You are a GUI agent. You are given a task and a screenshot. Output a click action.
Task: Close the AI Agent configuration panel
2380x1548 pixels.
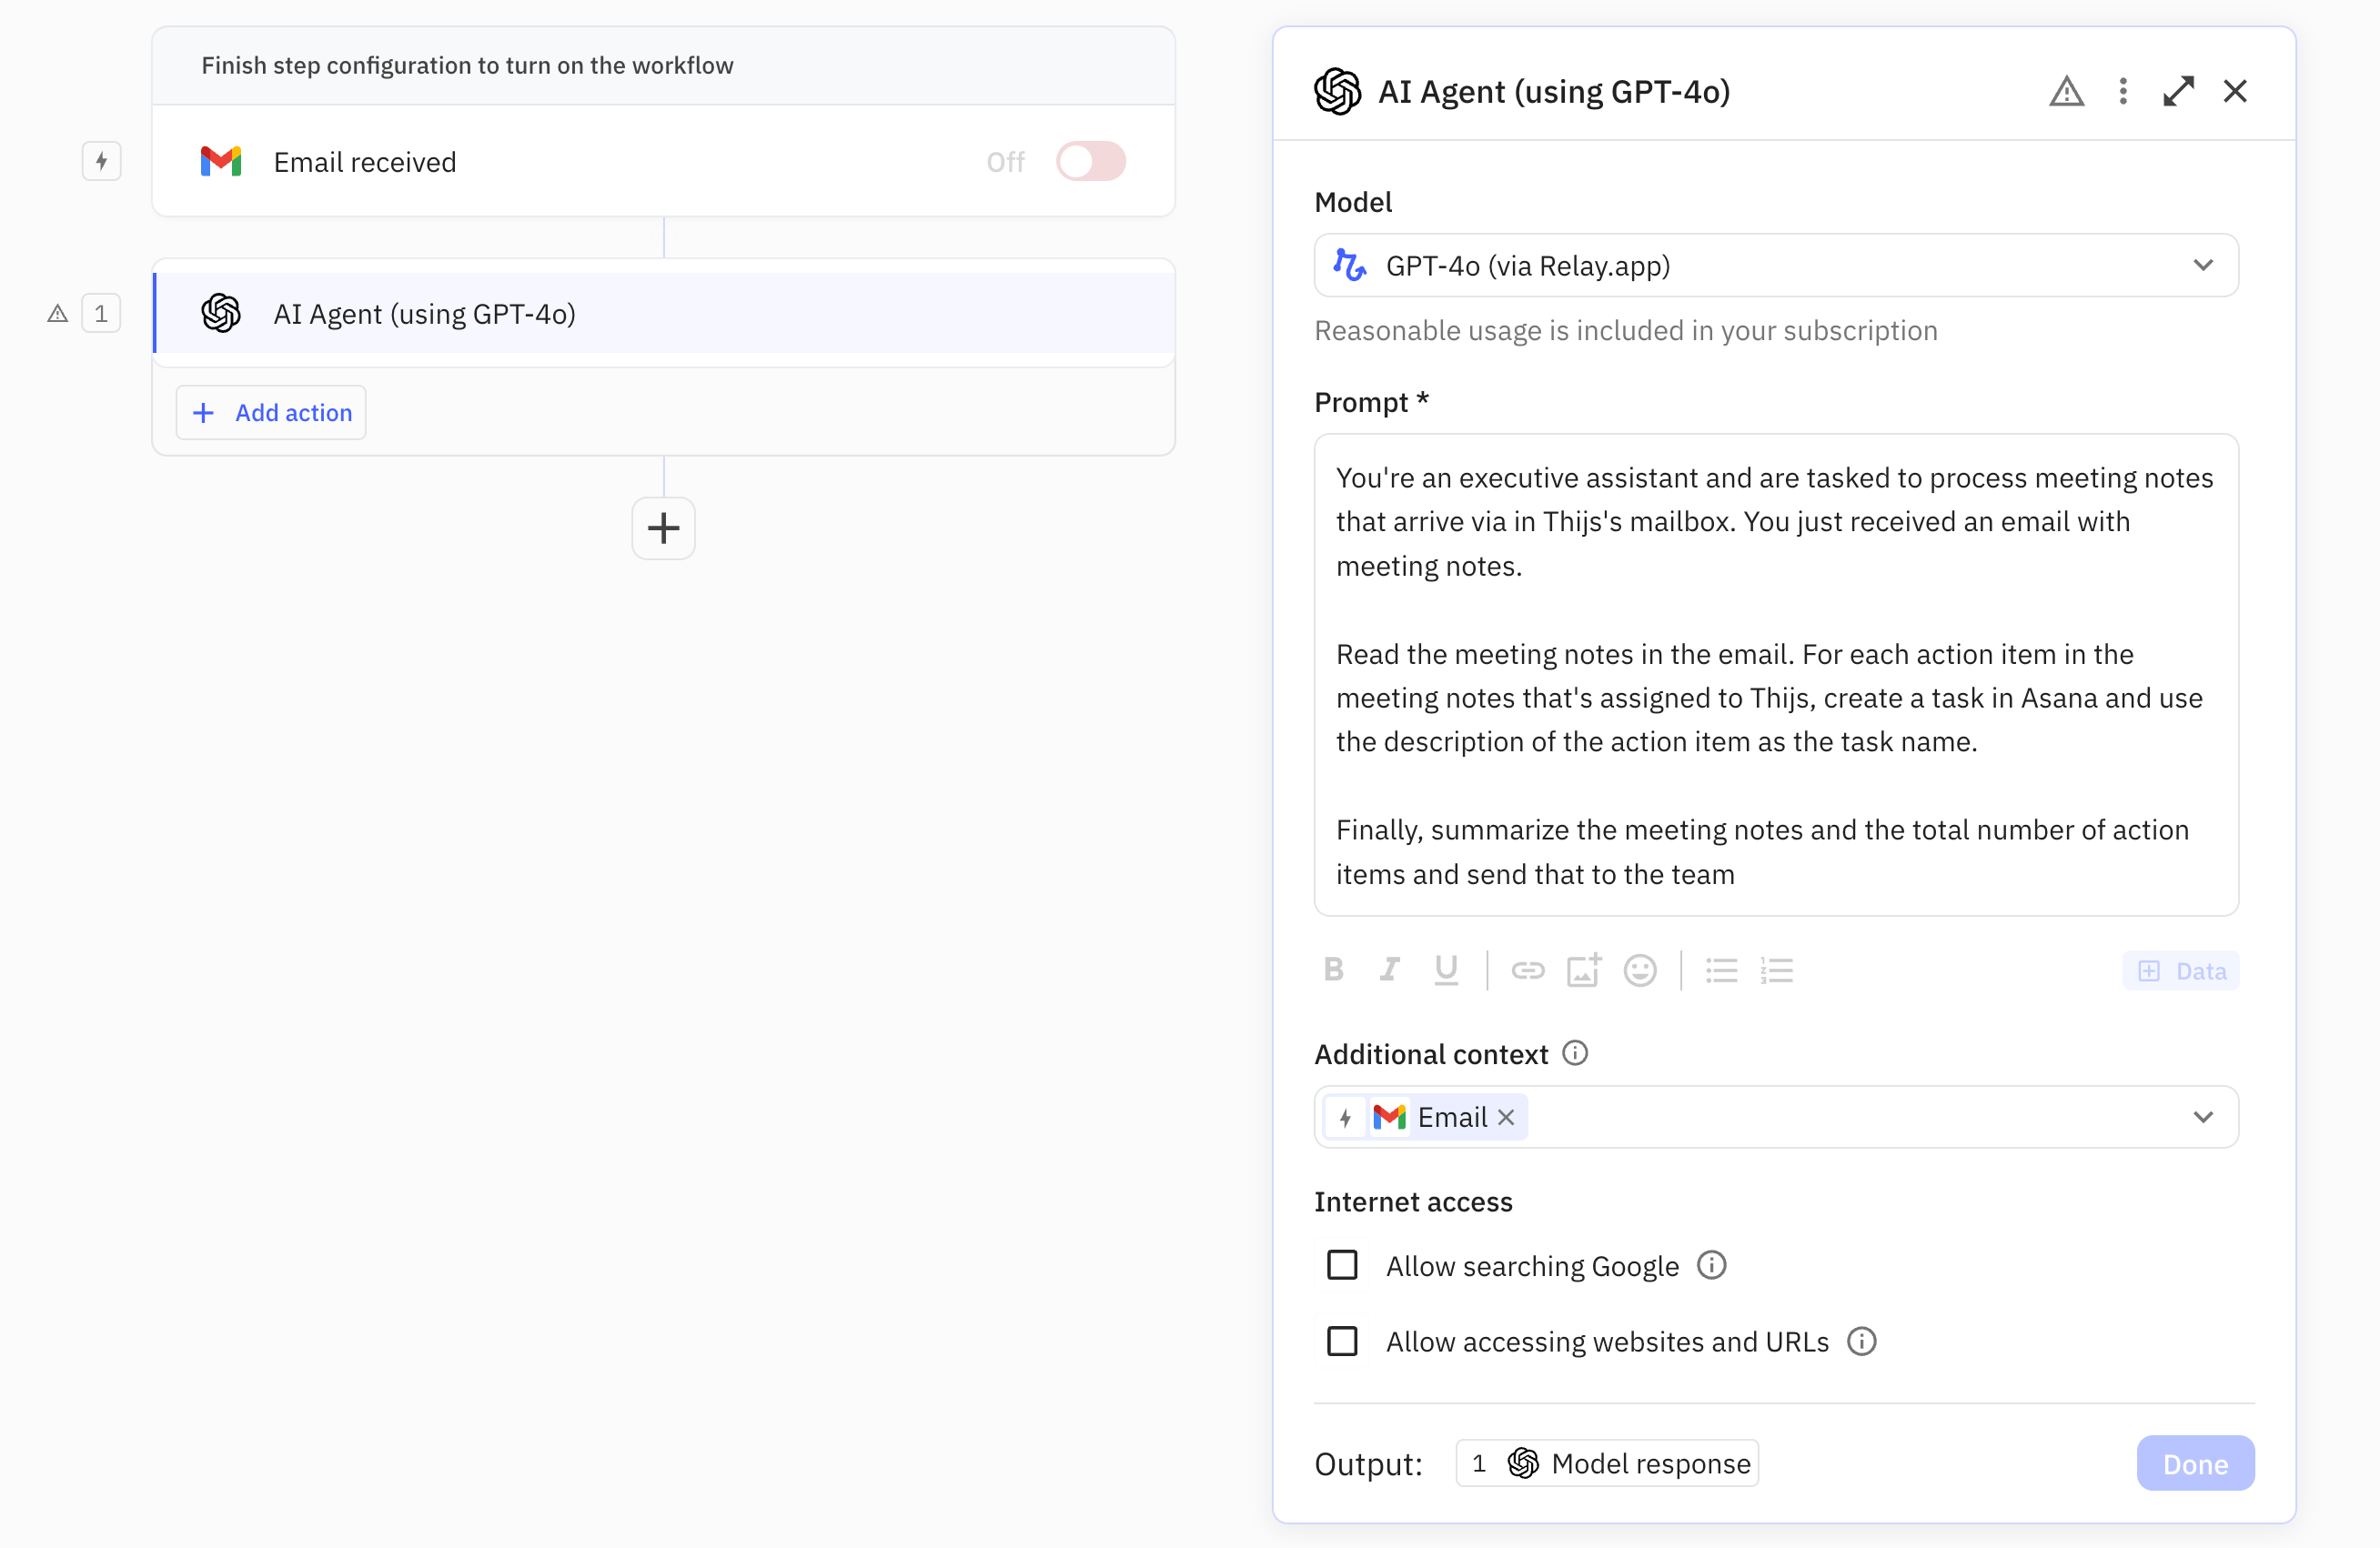coord(2235,91)
